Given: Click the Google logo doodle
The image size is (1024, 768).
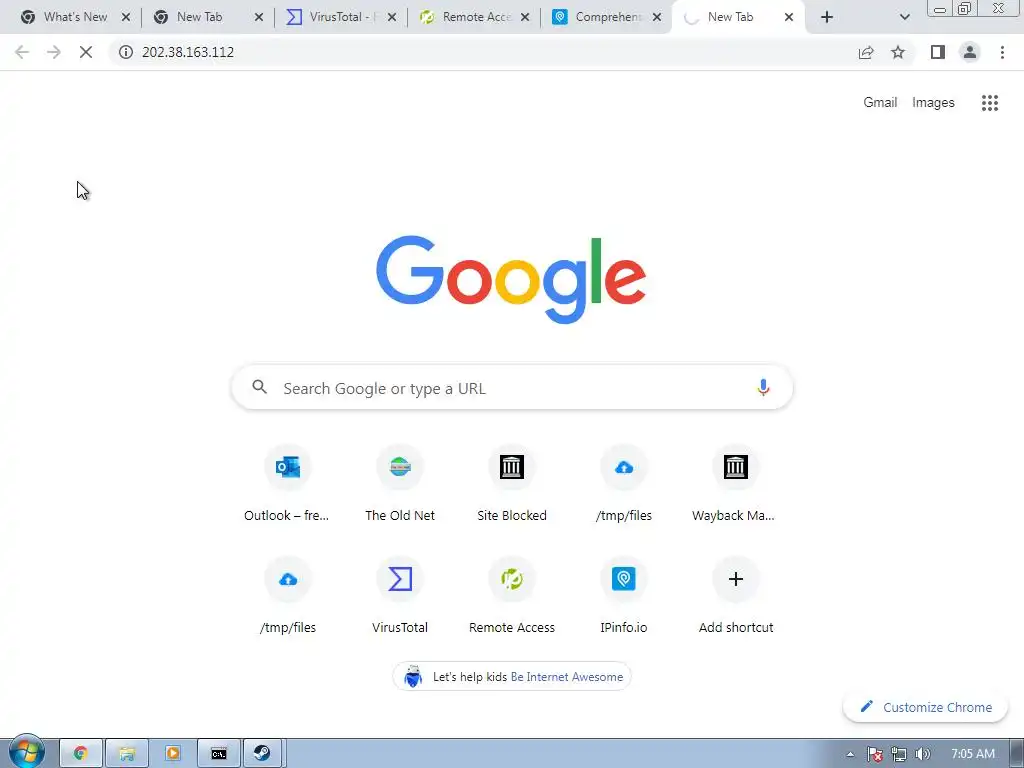Looking at the screenshot, I should (511, 279).
